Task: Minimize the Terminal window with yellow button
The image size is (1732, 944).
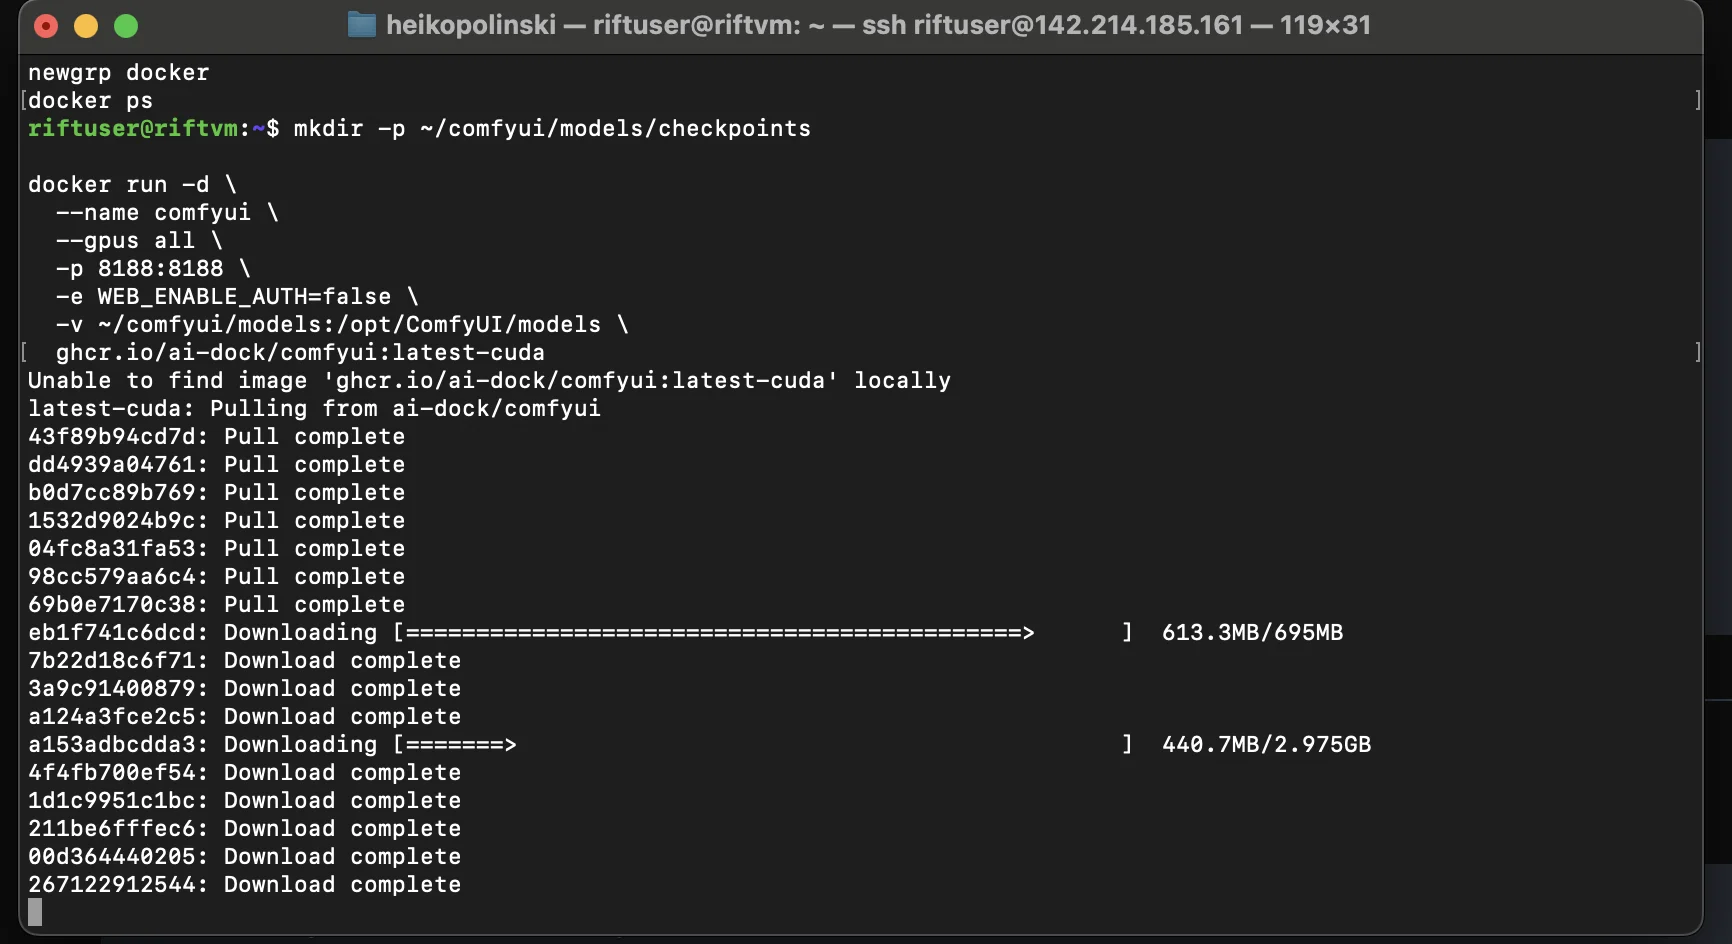Action: point(86,26)
